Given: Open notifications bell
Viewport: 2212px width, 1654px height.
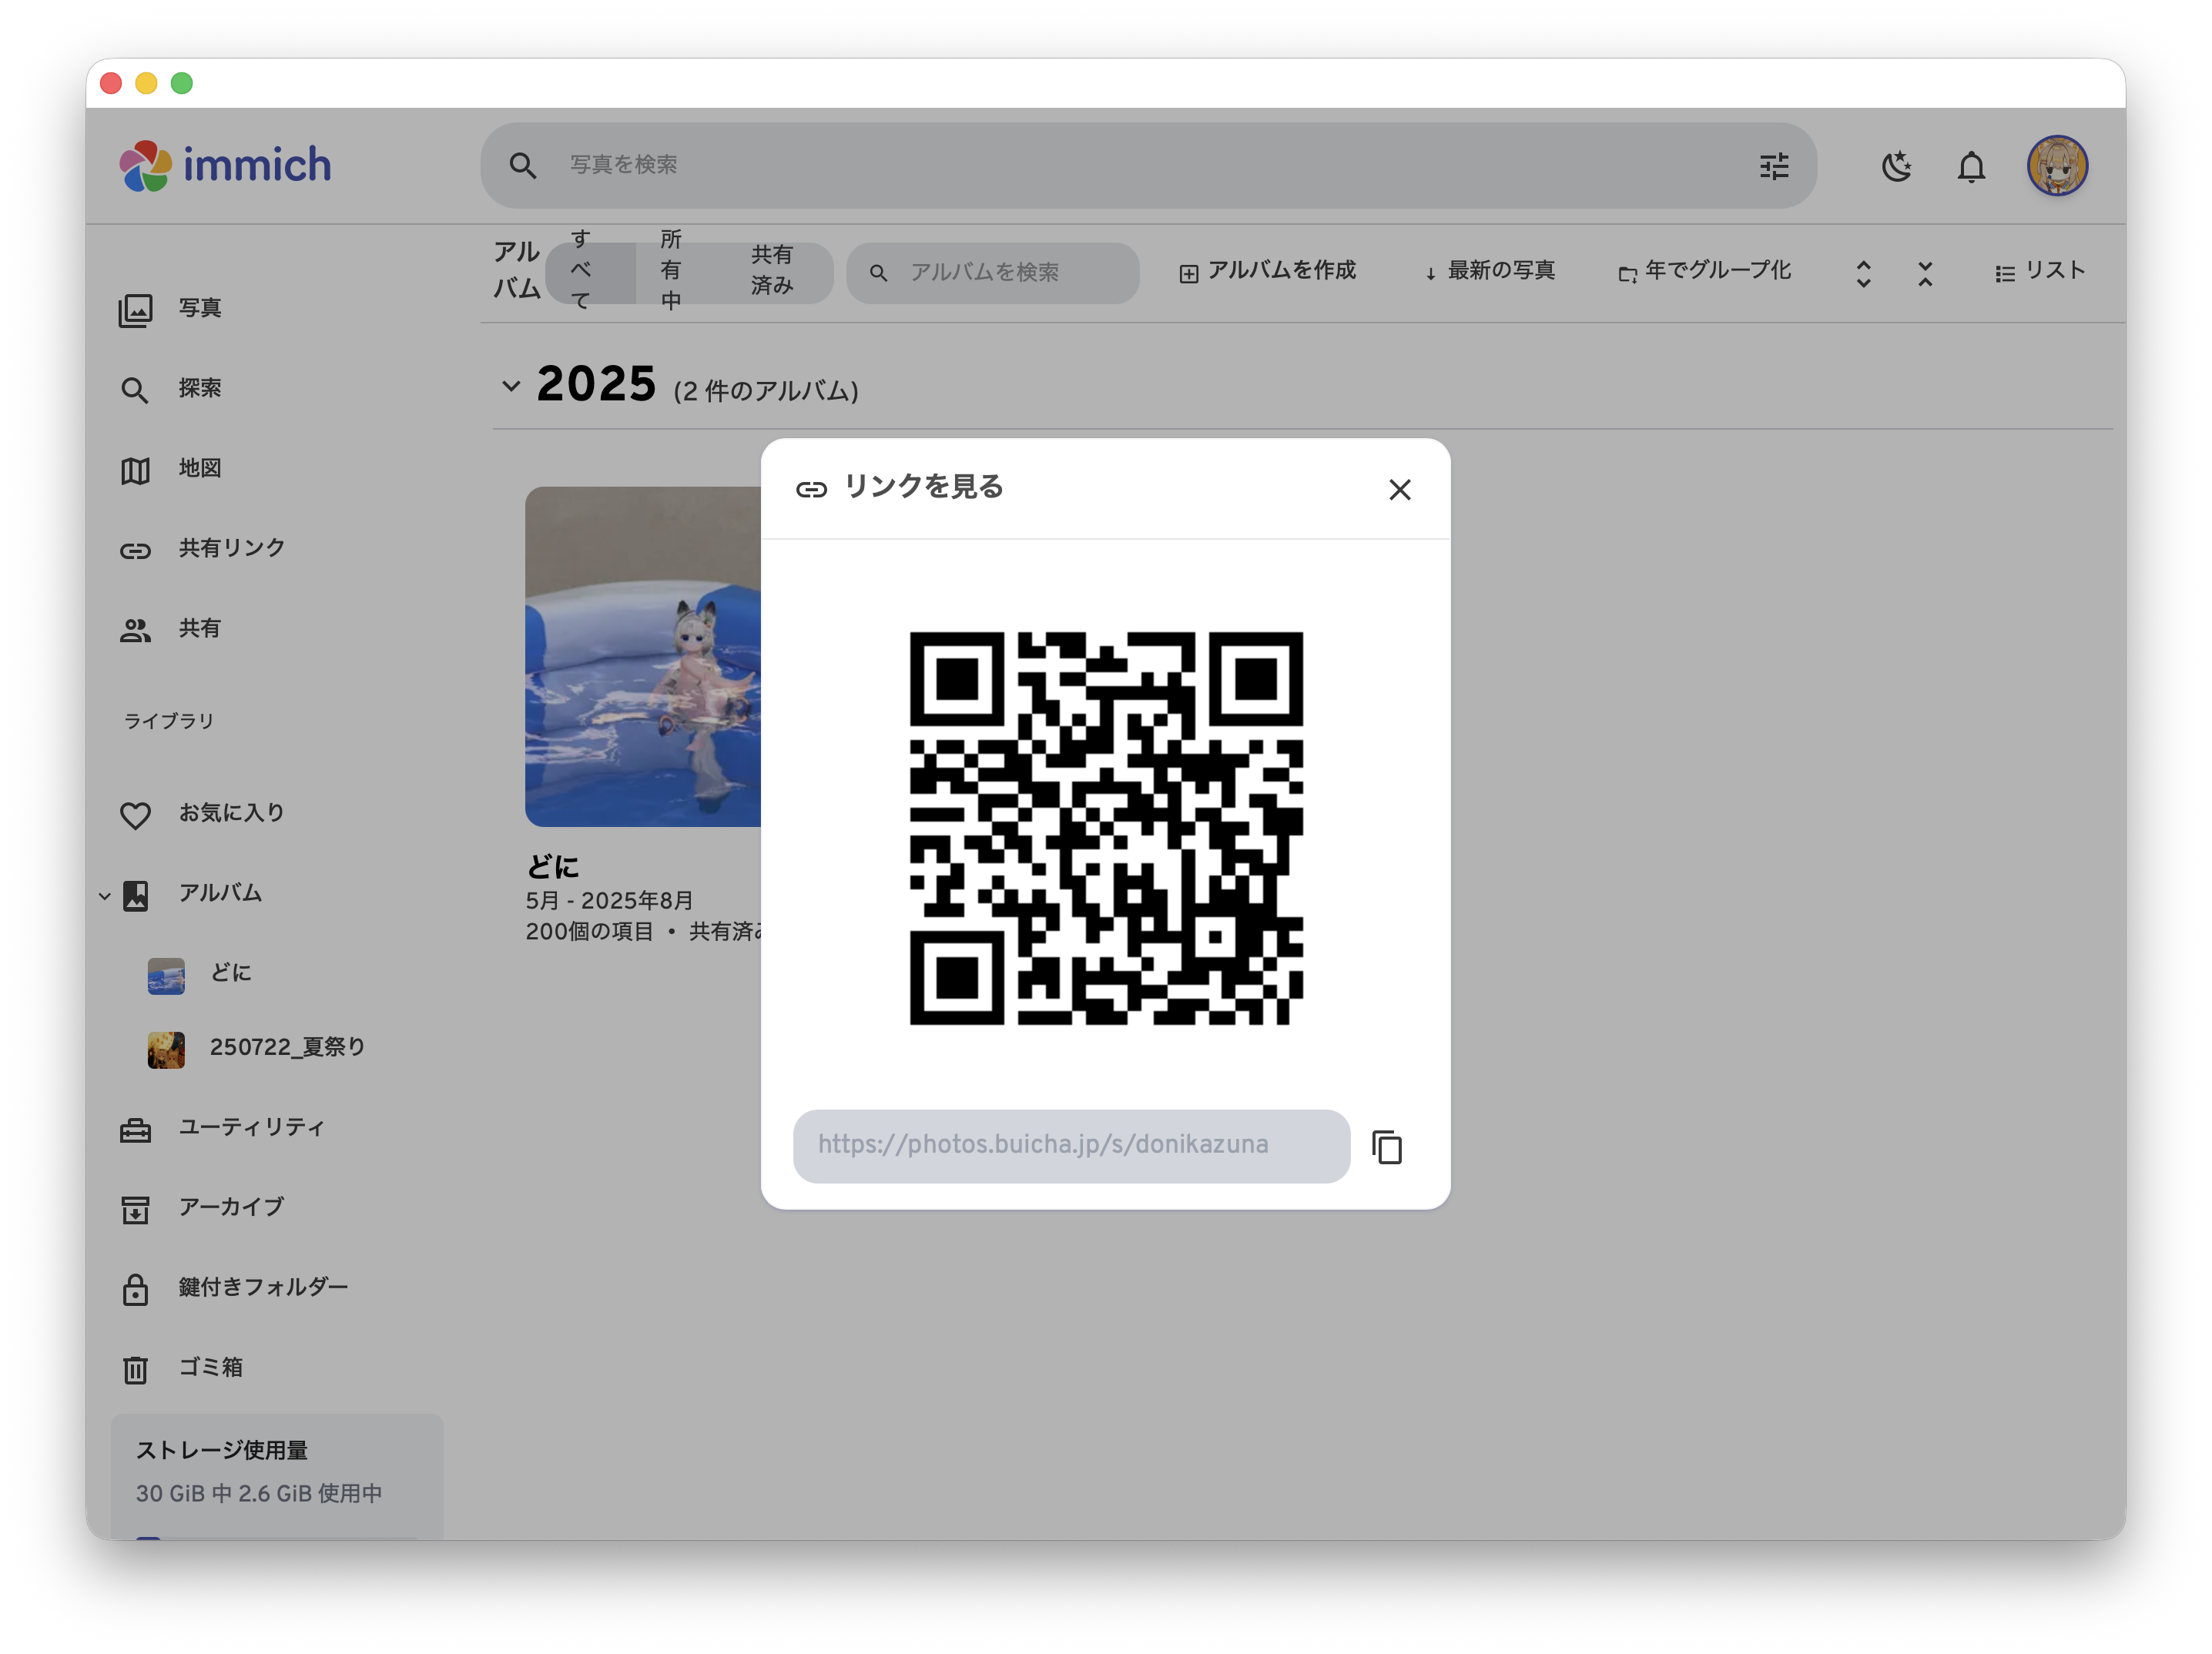Looking at the screenshot, I should click(1970, 166).
